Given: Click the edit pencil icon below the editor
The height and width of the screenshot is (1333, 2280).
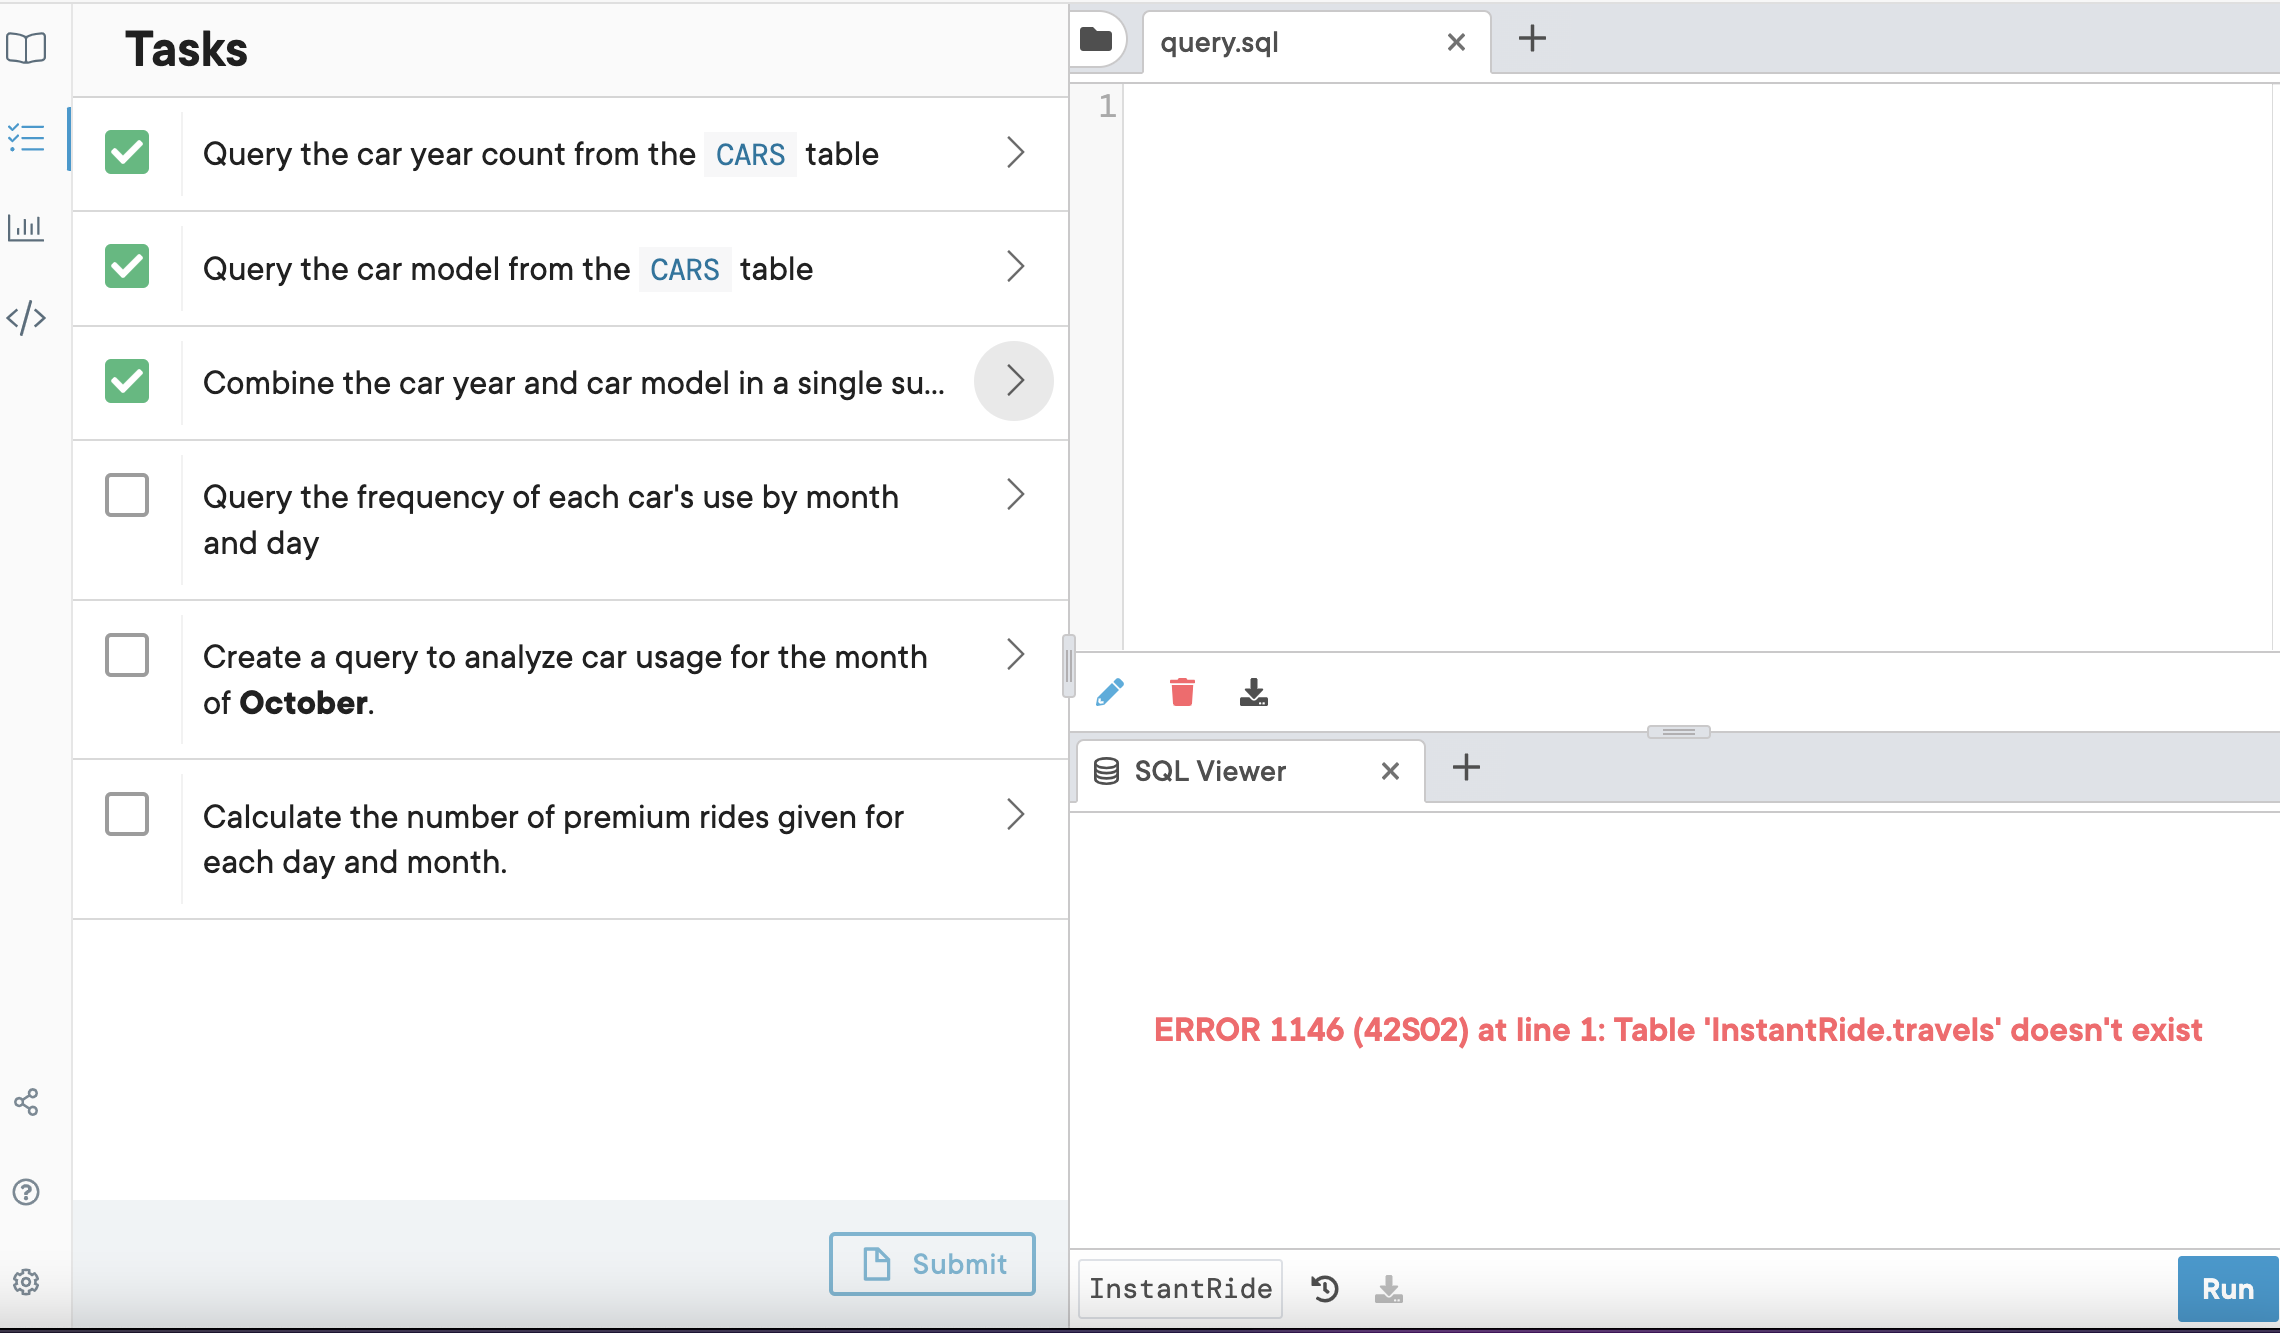Looking at the screenshot, I should tap(1110, 691).
